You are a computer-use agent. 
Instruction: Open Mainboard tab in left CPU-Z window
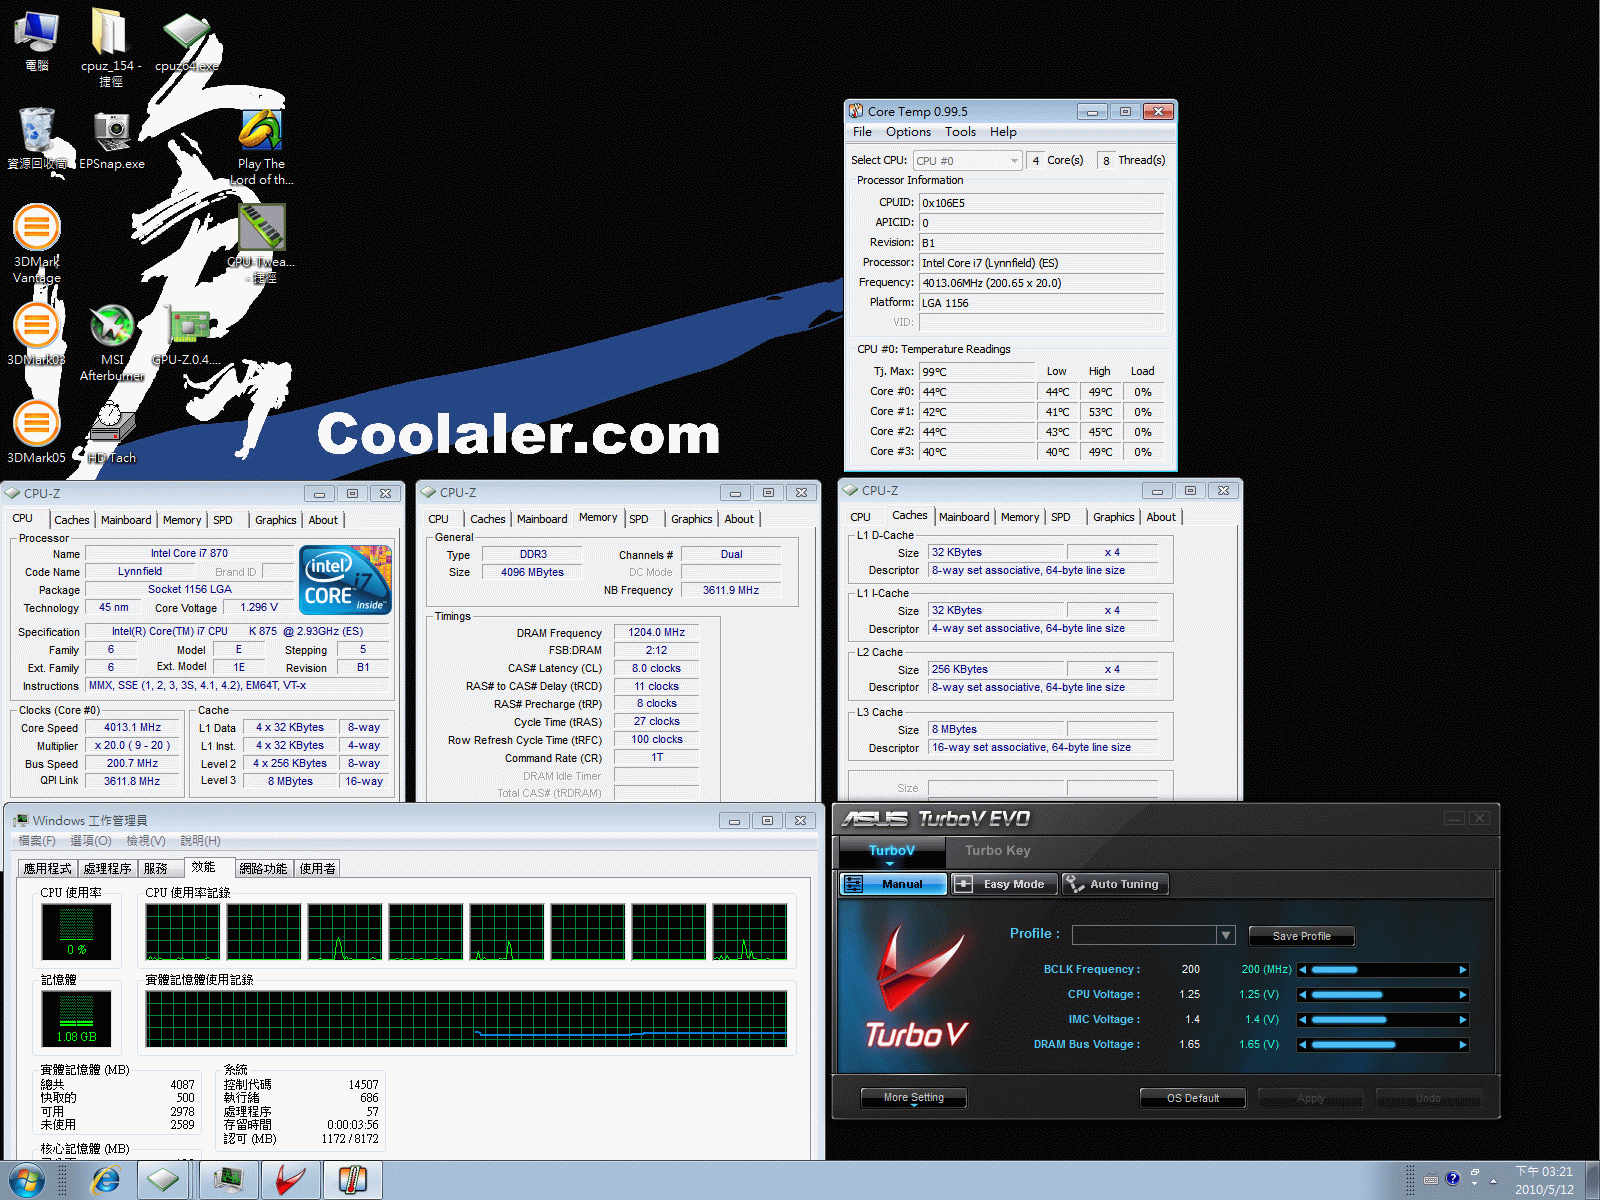[x=126, y=520]
